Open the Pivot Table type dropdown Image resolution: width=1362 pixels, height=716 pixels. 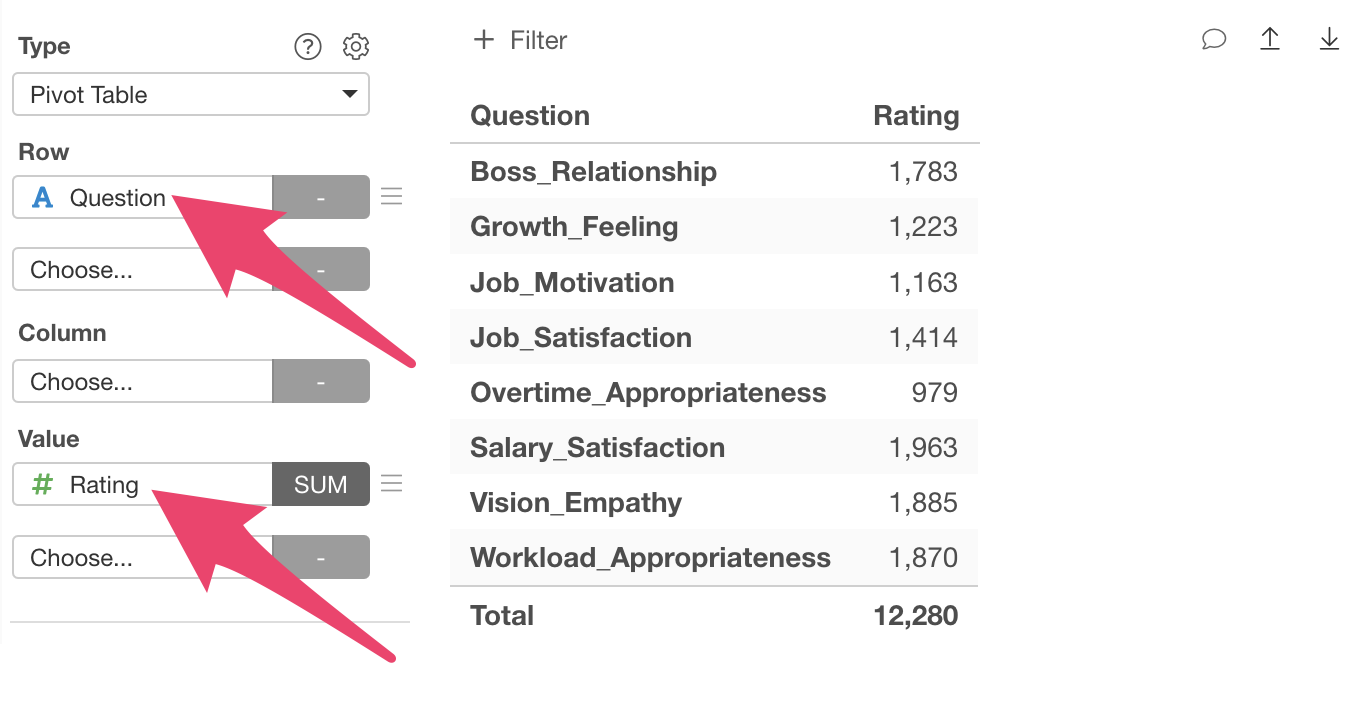pyautogui.click(x=191, y=95)
